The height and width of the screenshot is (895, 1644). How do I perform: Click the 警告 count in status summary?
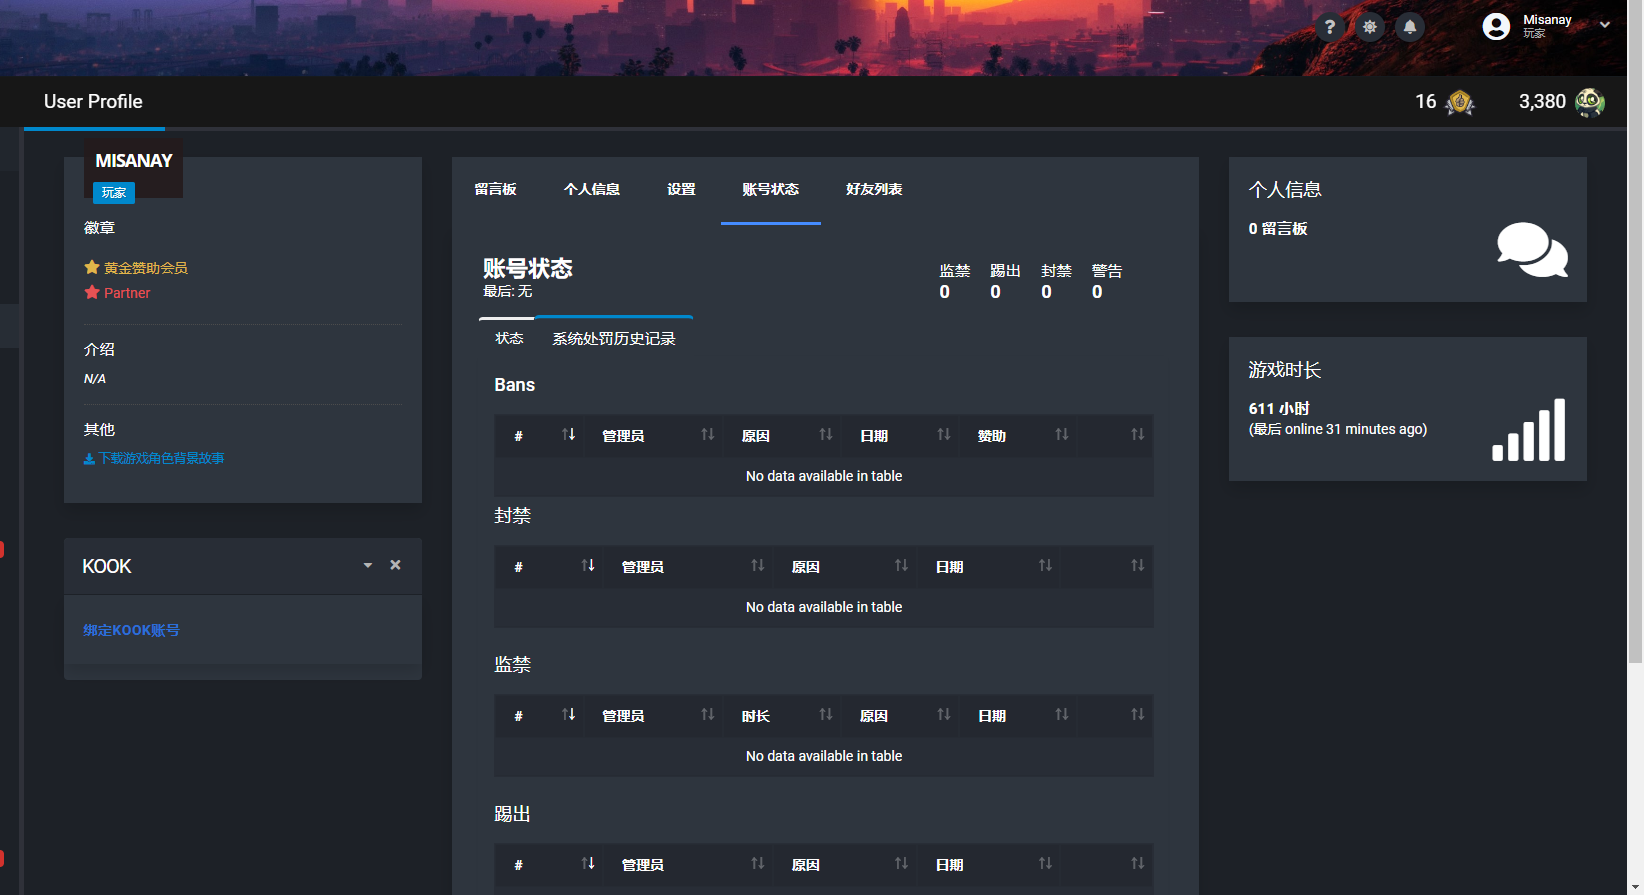pyautogui.click(x=1097, y=292)
